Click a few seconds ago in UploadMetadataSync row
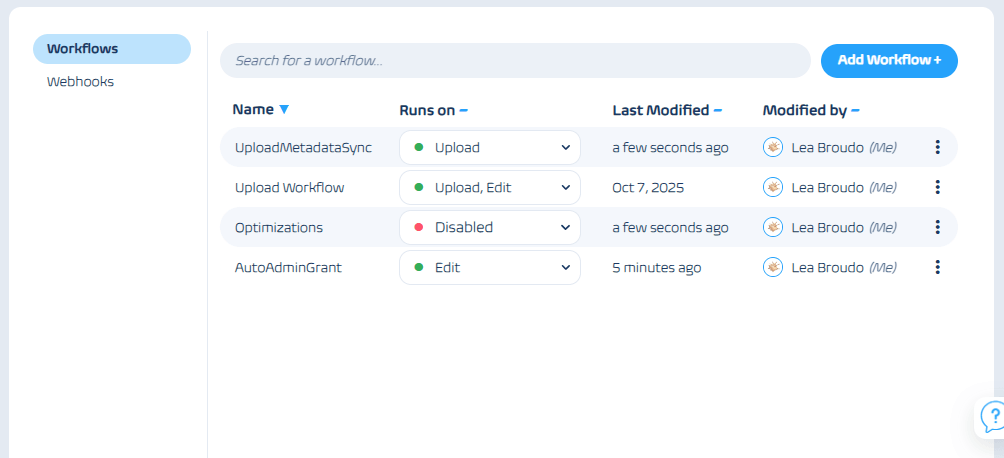This screenshot has width=1004, height=458. click(x=670, y=148)
